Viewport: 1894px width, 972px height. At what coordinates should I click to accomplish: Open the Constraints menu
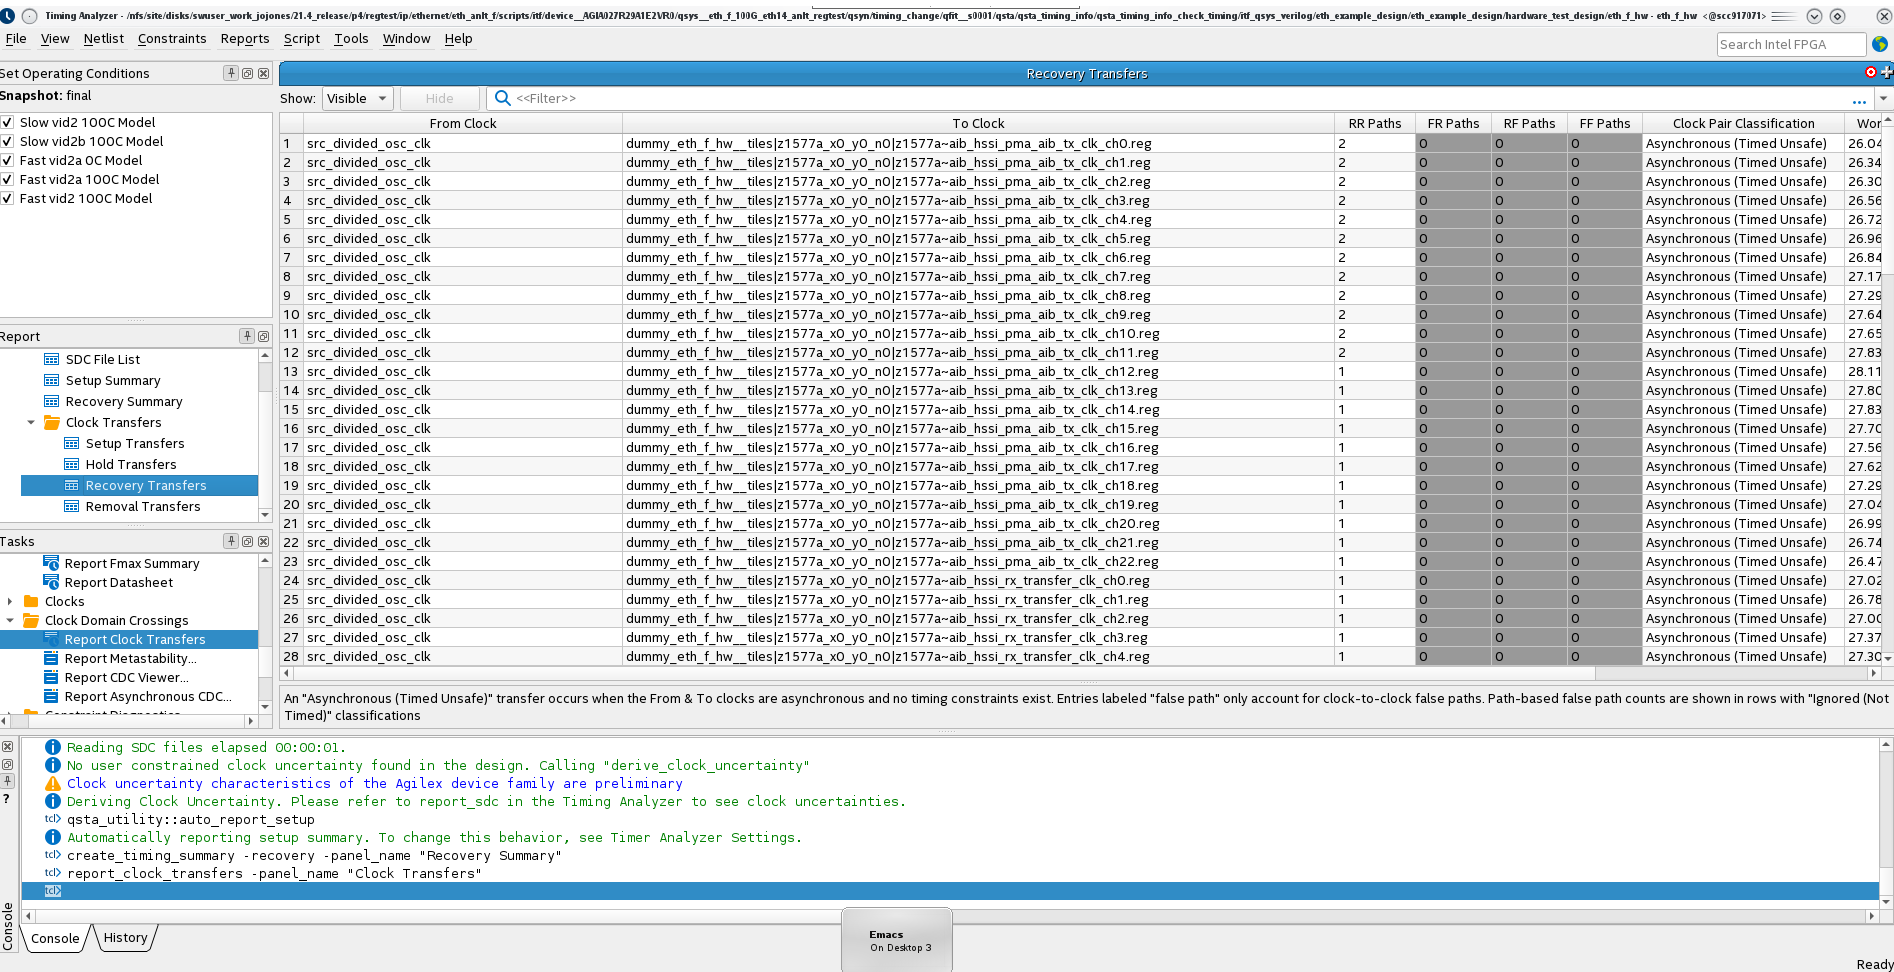(x=172, y=38)
